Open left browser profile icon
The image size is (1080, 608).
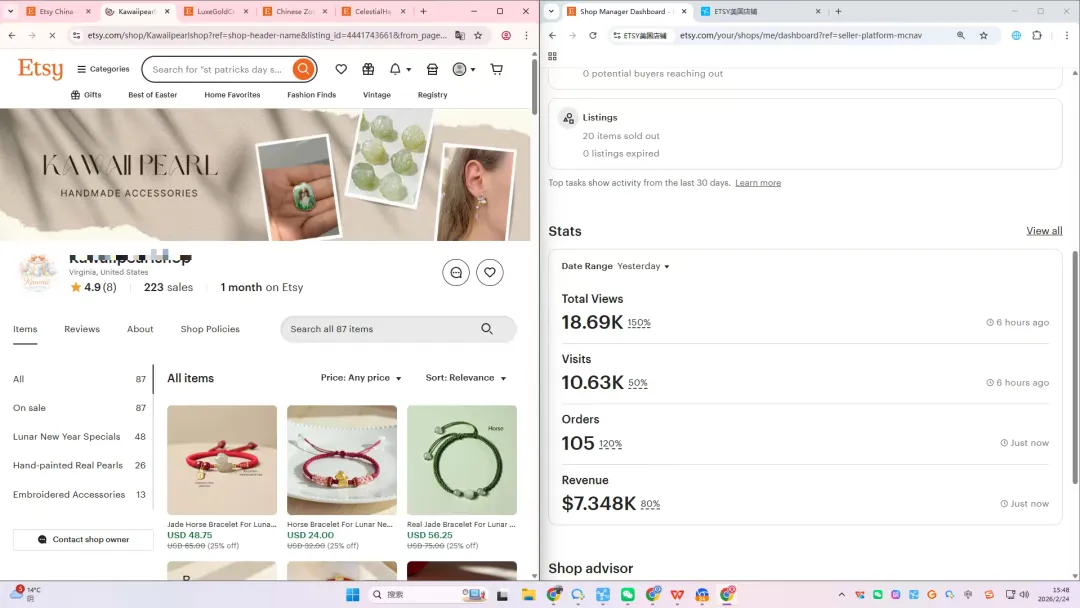point(506,35)
